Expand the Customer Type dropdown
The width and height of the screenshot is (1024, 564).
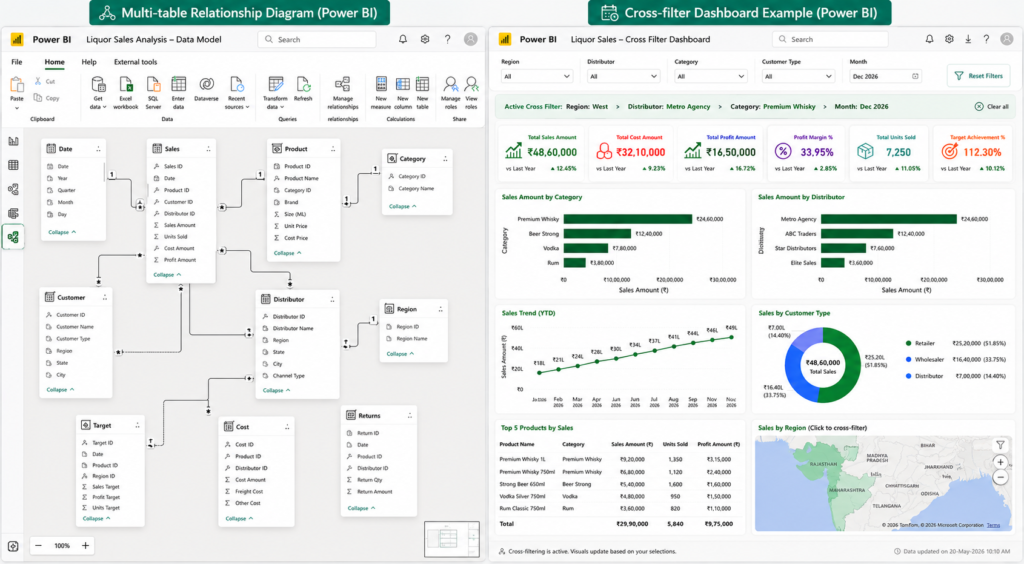798,76
